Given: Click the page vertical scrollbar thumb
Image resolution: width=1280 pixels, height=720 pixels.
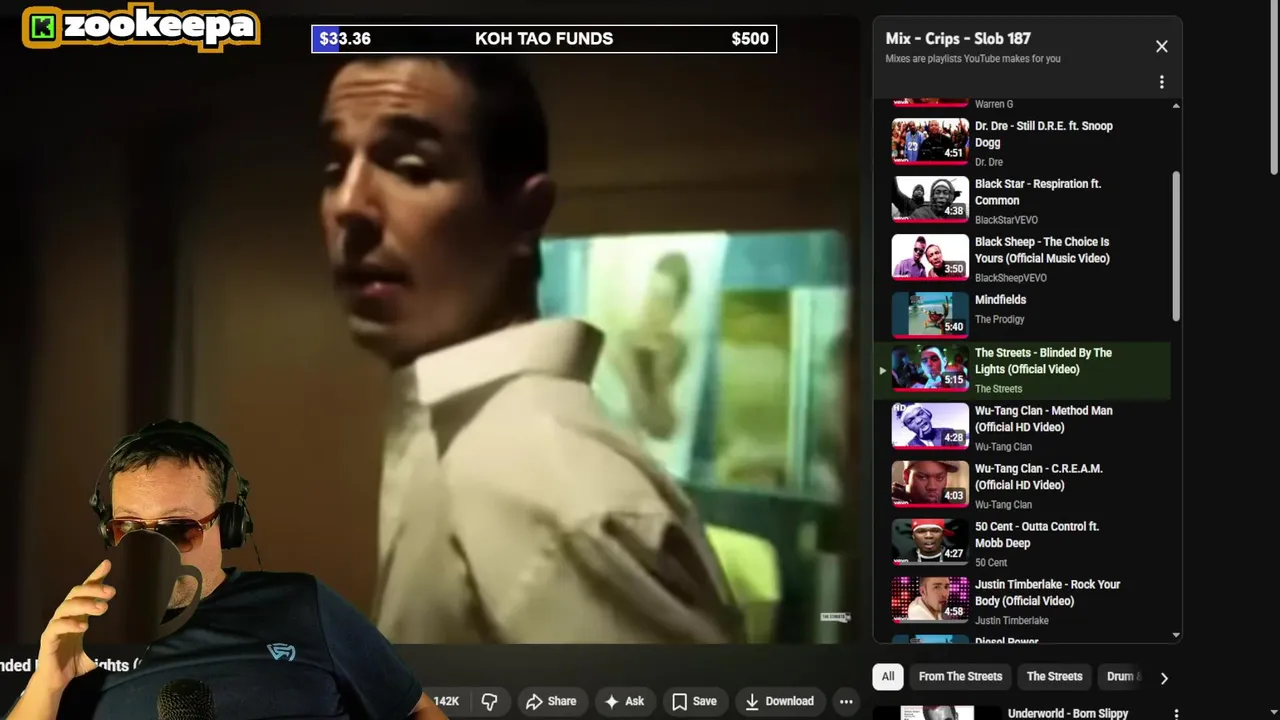Looking at the screenshot, I should (x=1273, y=90).
